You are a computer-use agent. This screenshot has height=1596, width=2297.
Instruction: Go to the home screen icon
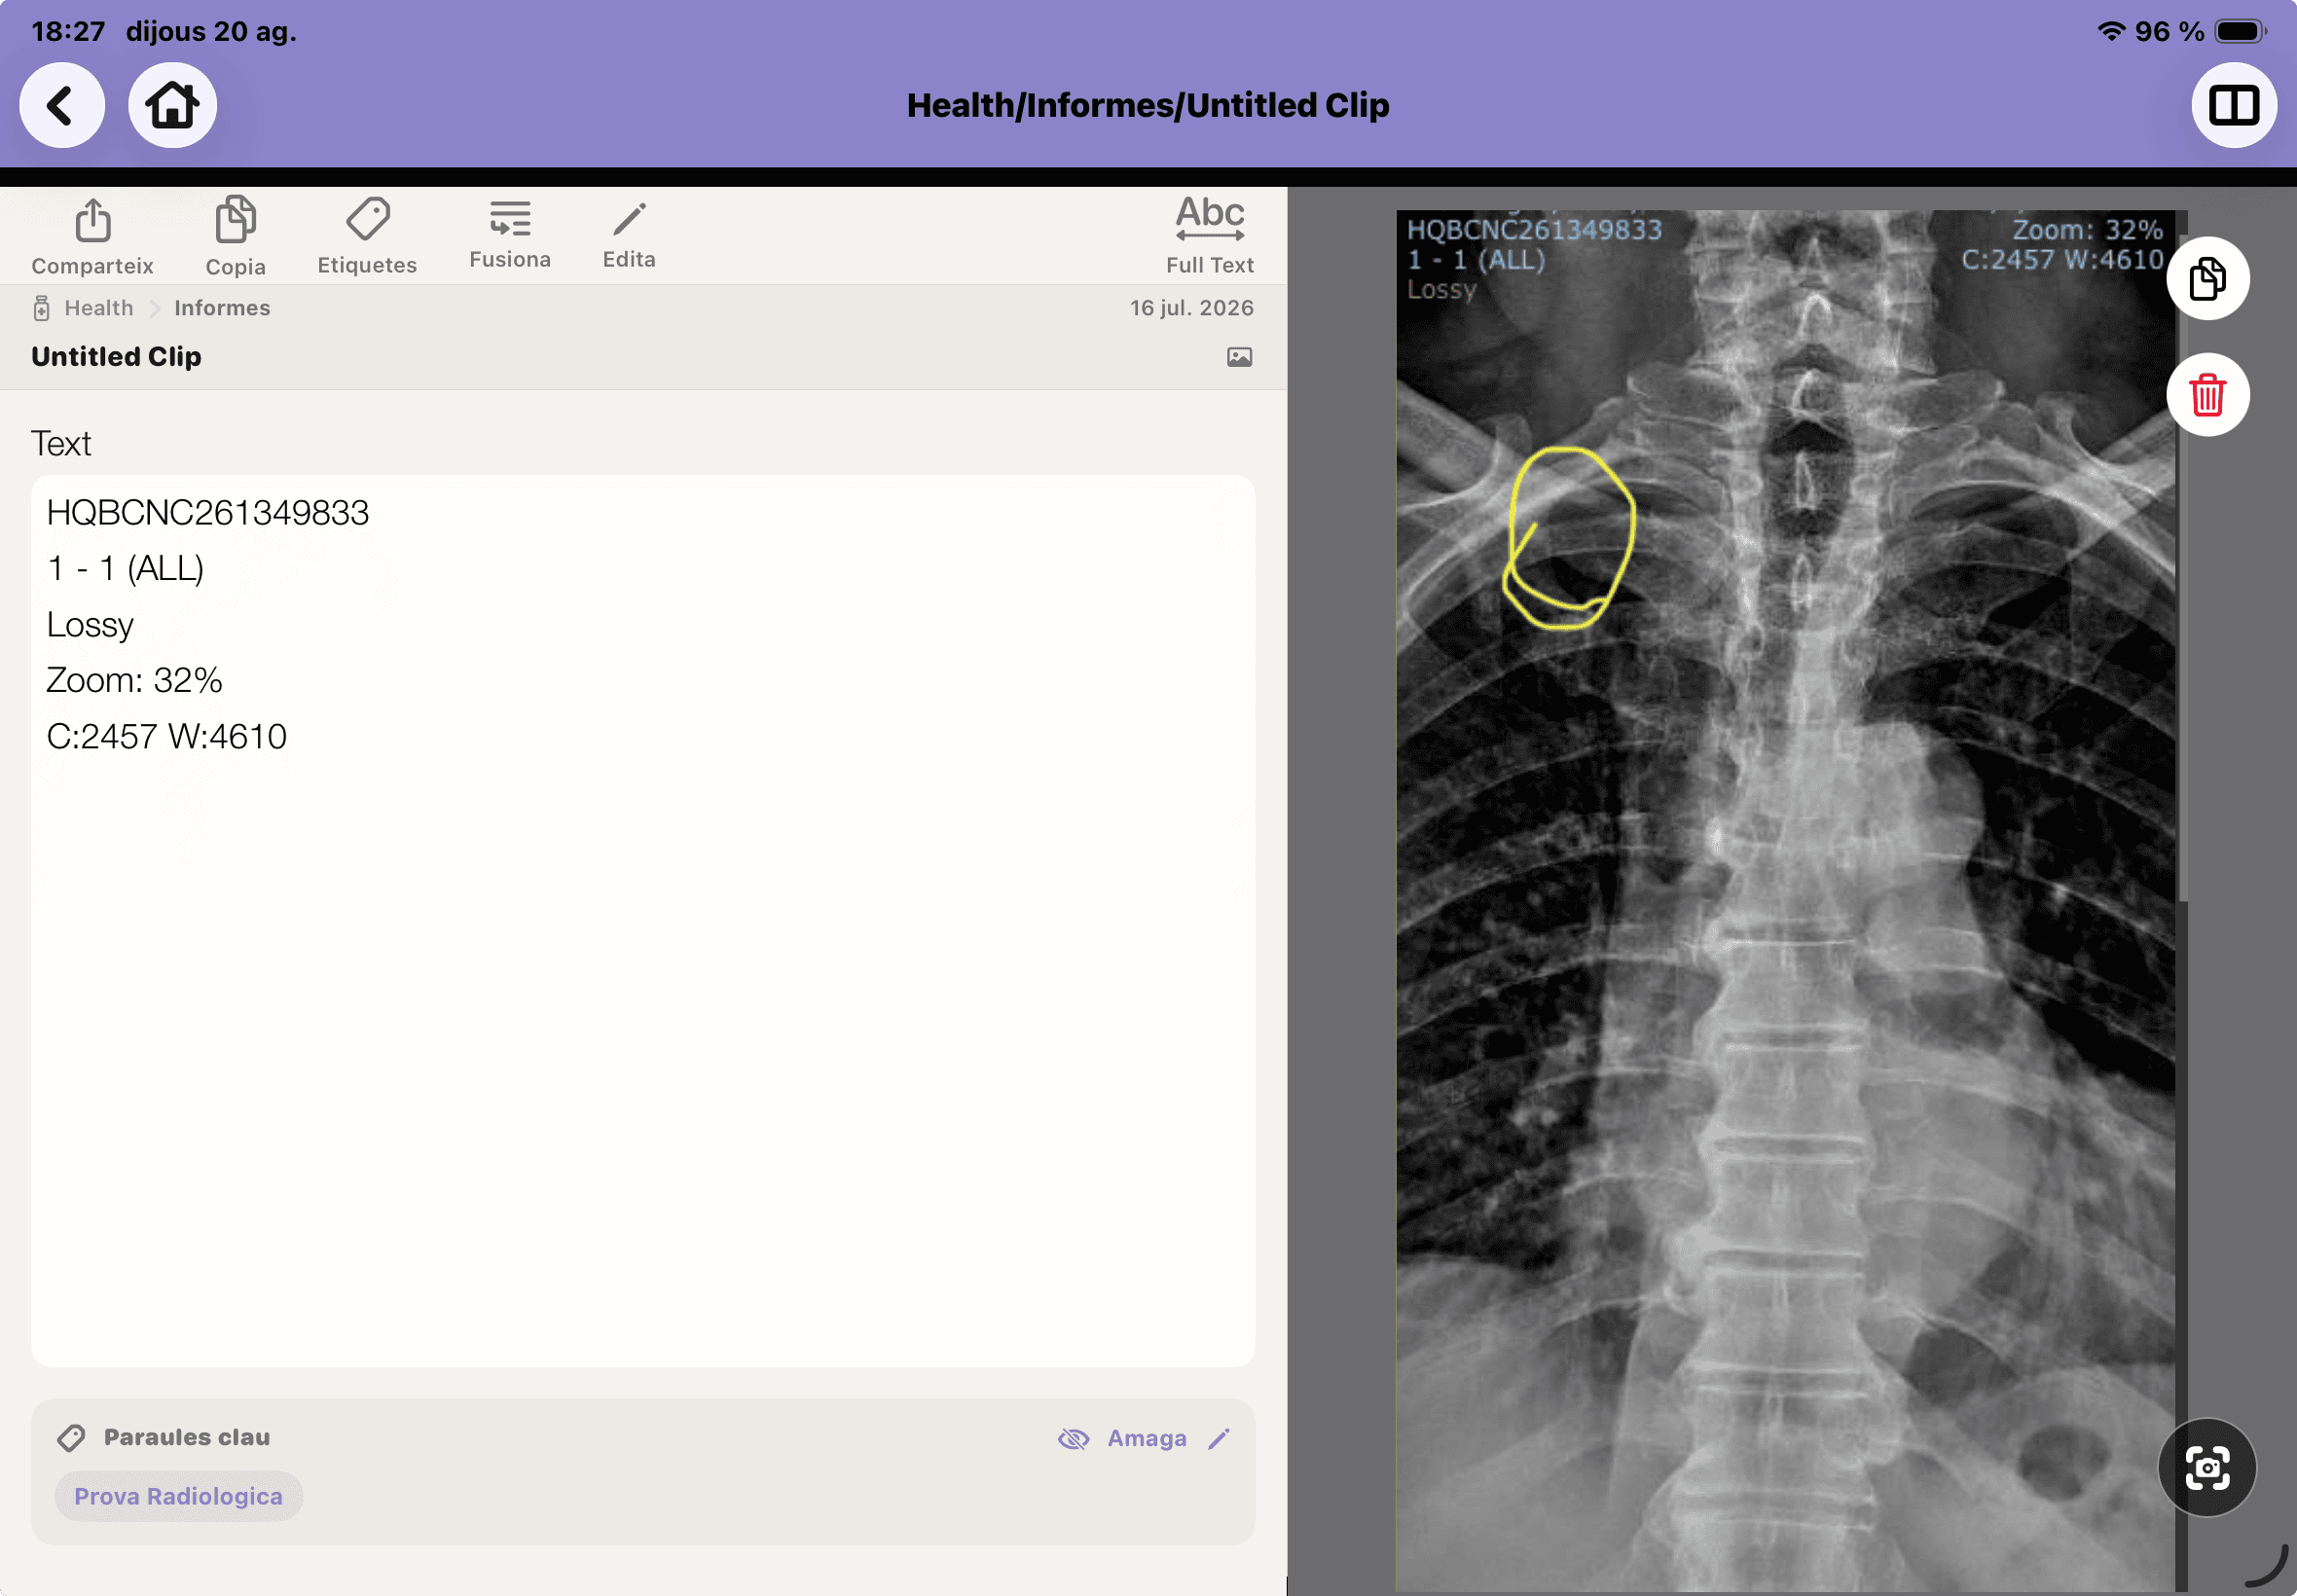coord(172,105)
